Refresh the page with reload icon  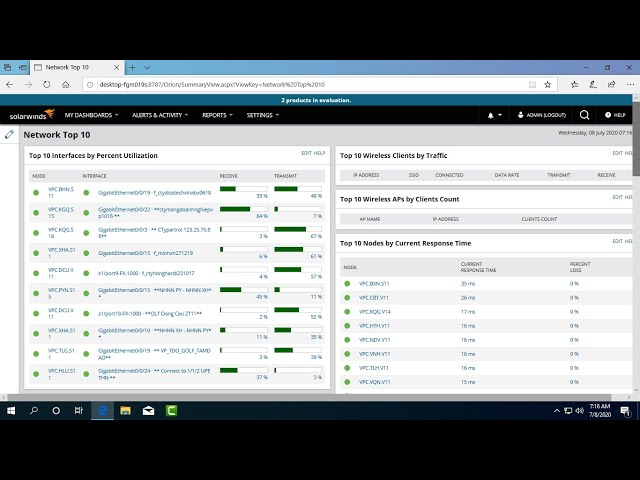[x=47, y=84]
